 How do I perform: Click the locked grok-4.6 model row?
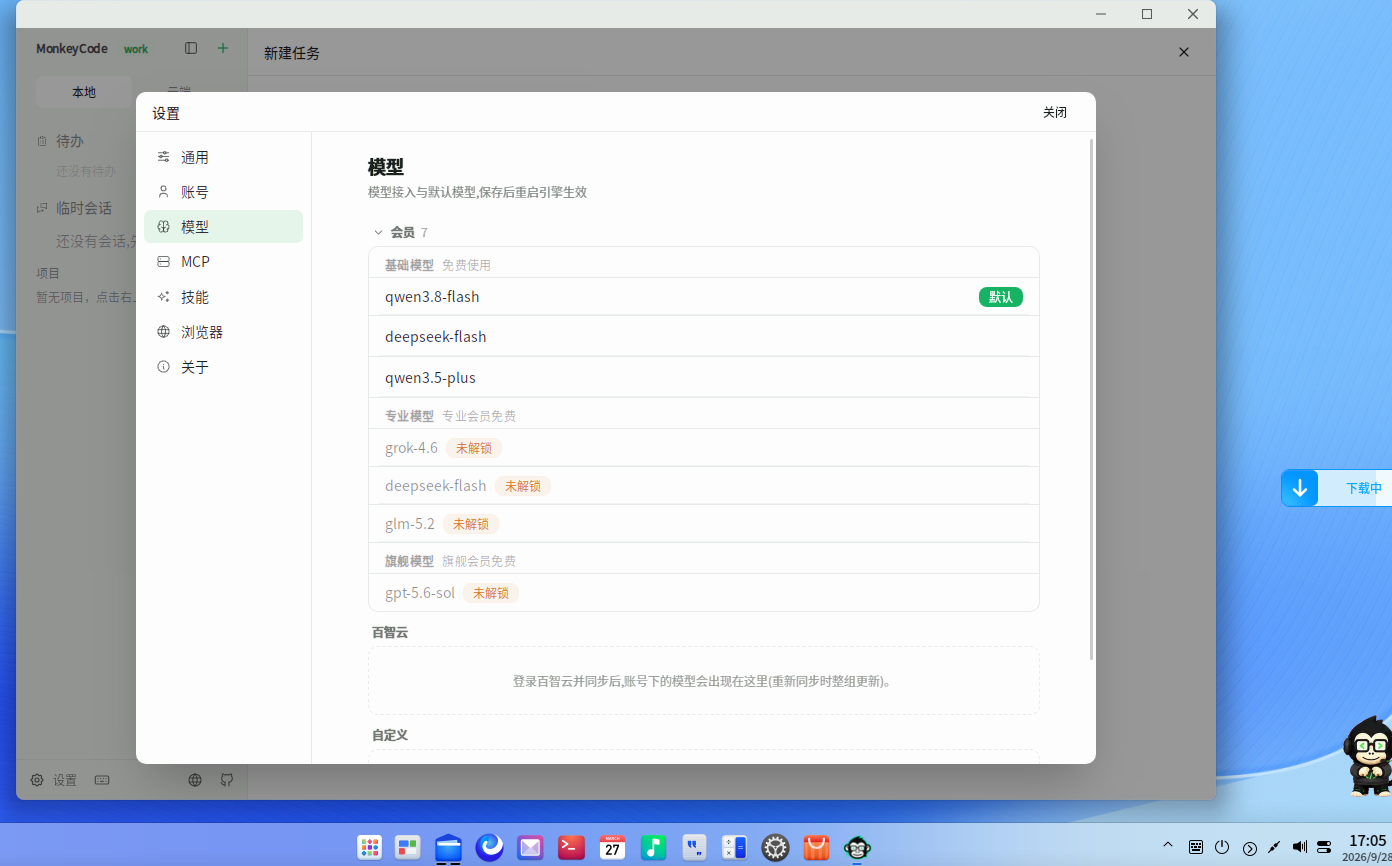(703, 448)
